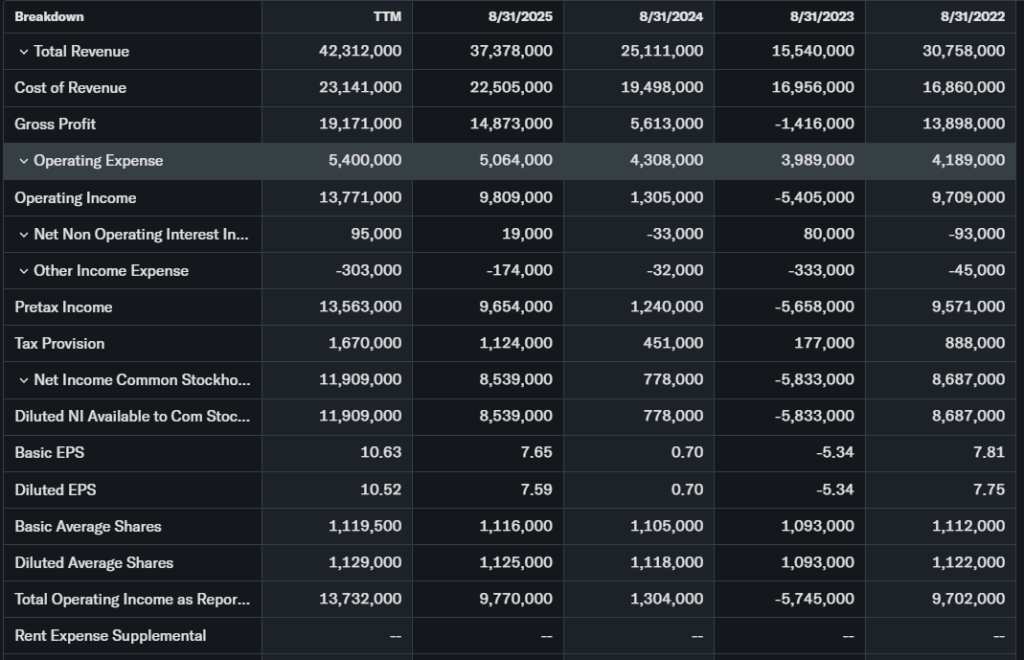Click the Operating Income row label
Image resolution: width=1024 pixels, height=660 pixels.
coord(75,198)
